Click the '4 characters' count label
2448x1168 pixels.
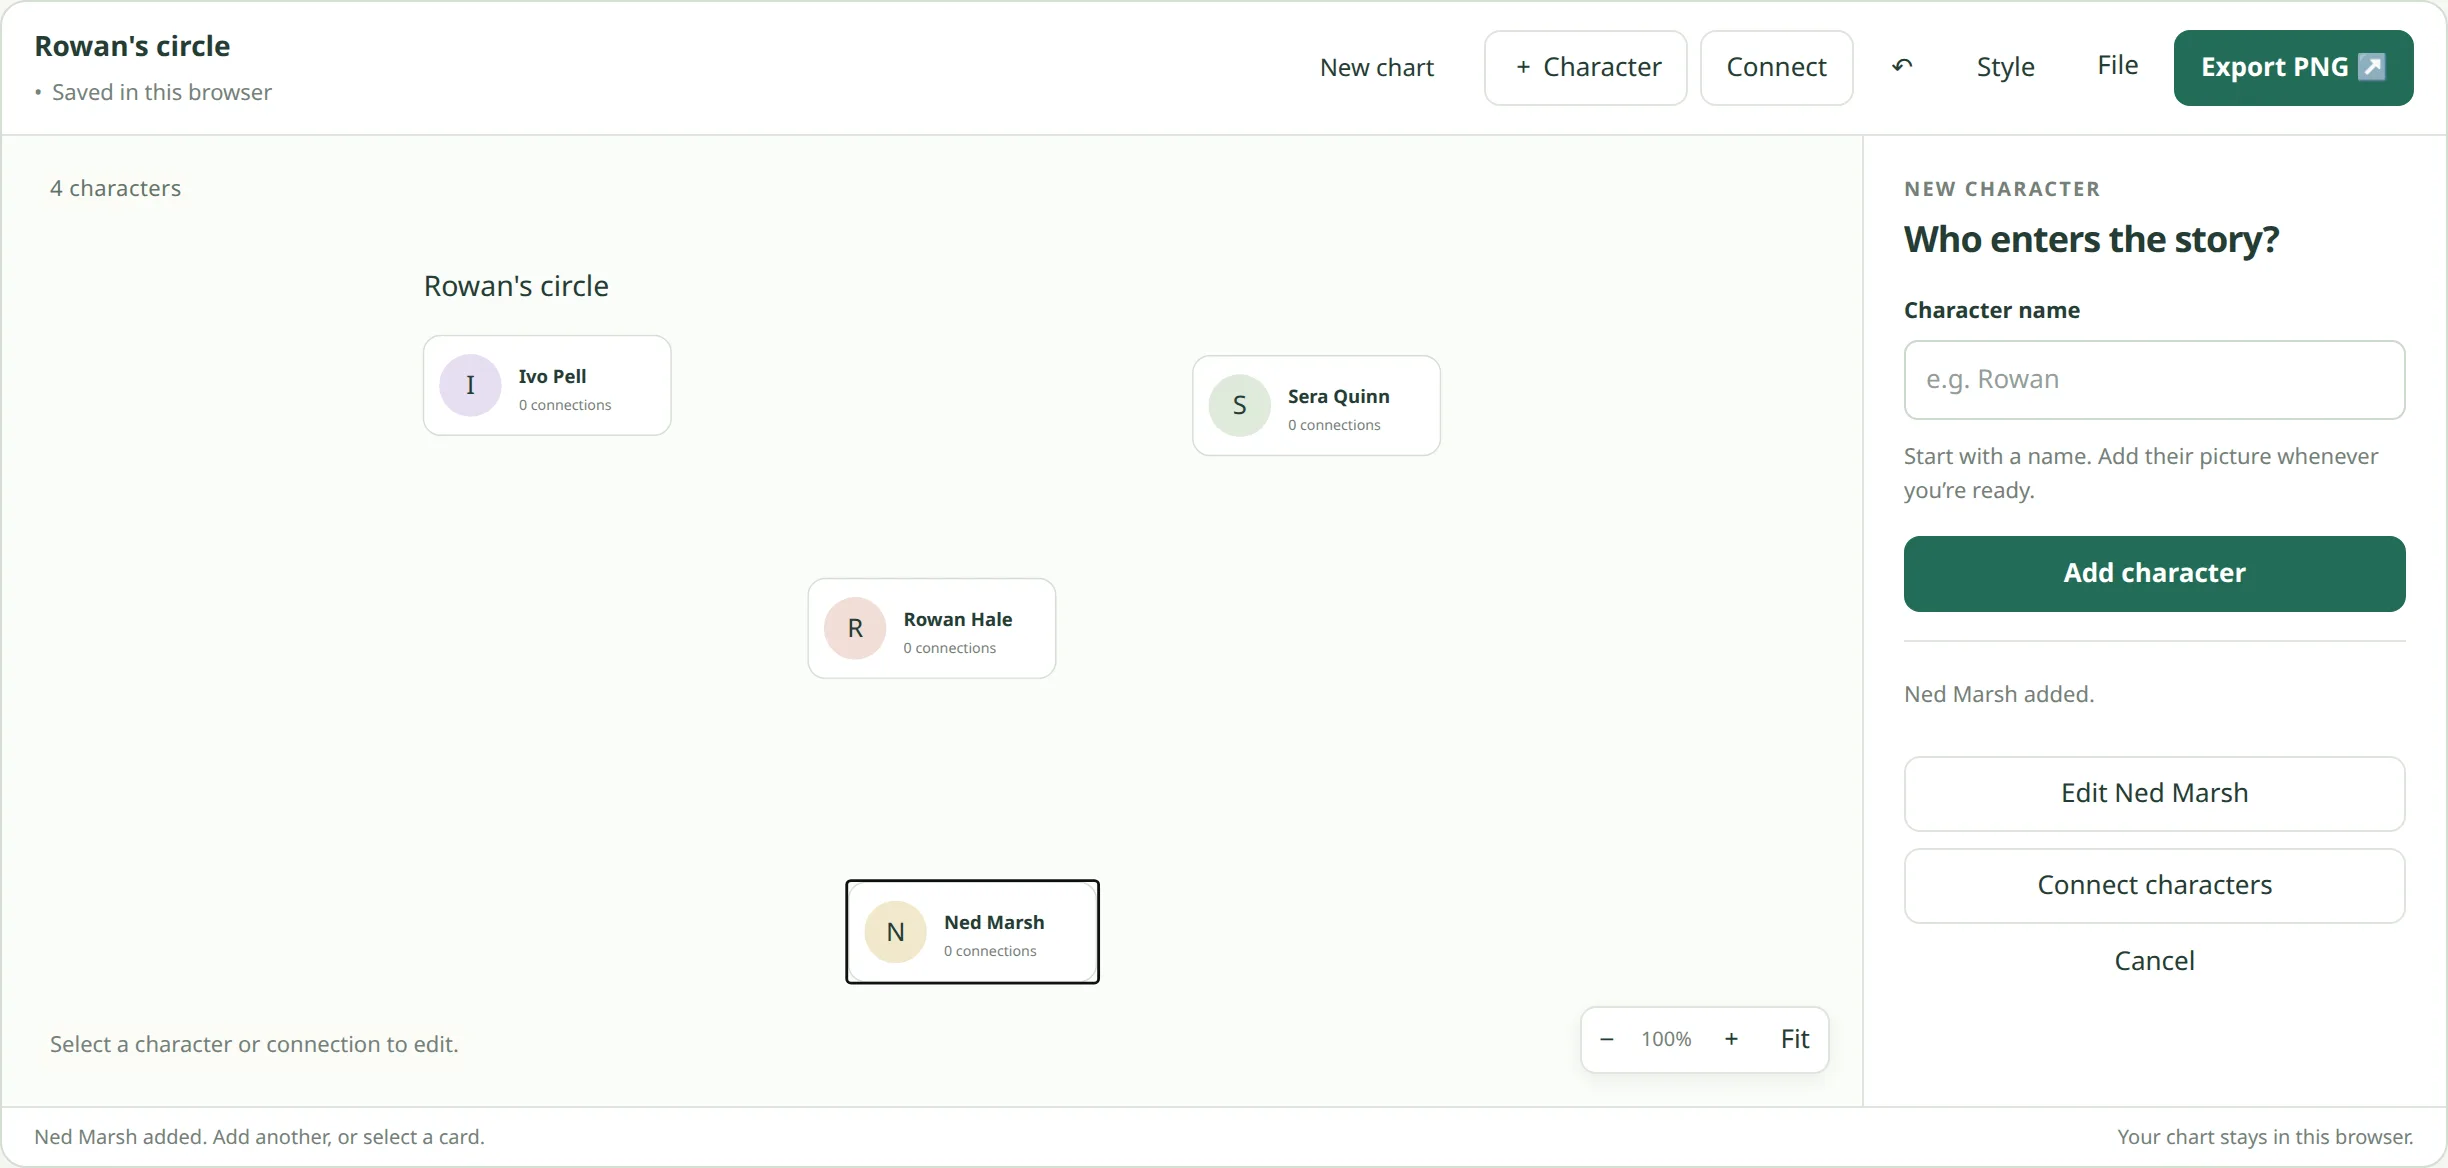[116, 188]
